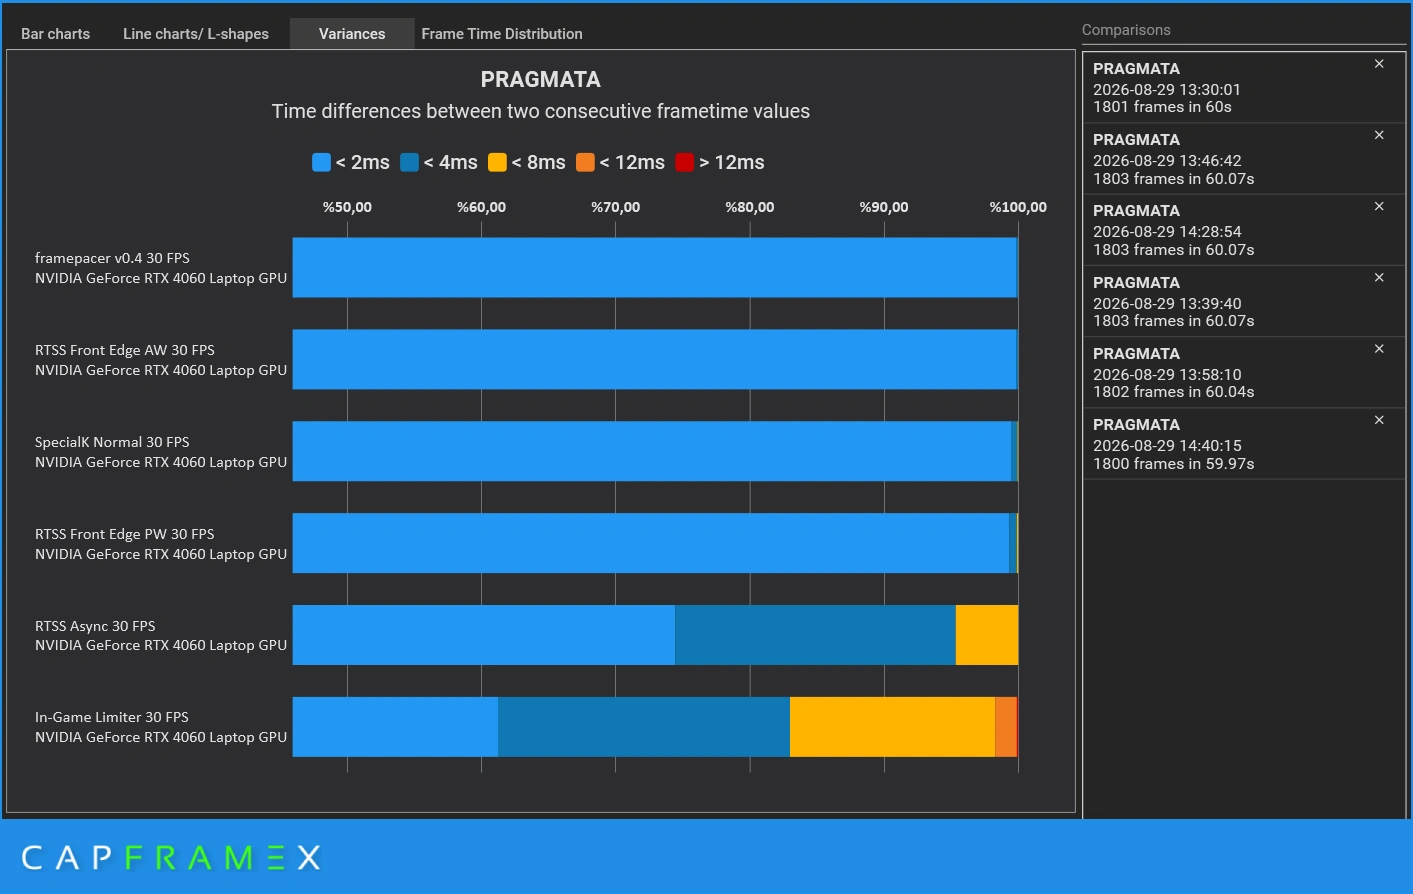Click the chart subtitle about frametime differences
The image size is (1413, 894).
(541, 111)
